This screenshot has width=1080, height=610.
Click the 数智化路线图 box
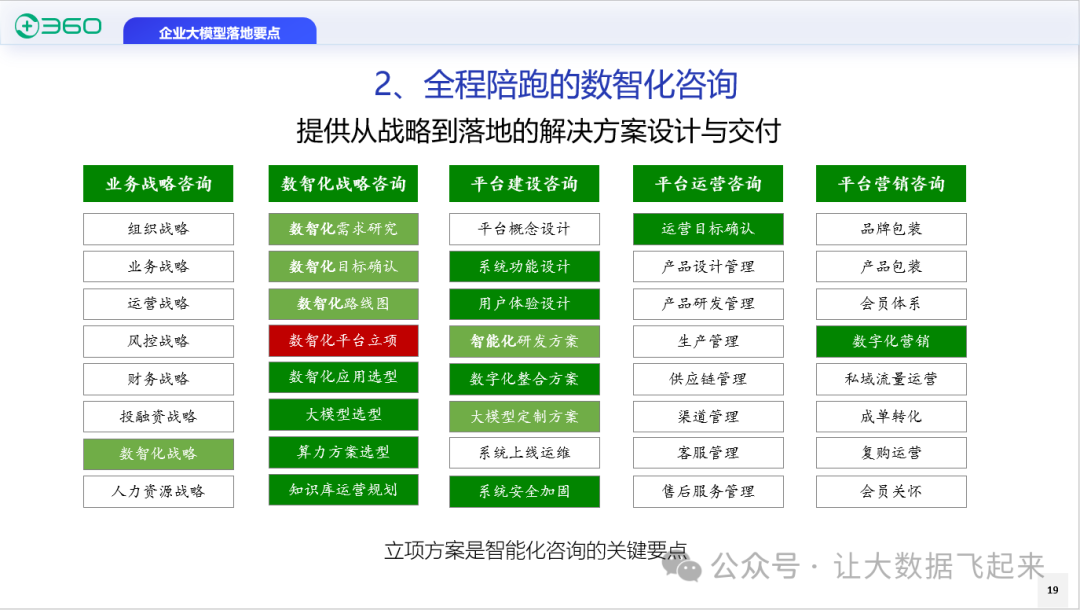click(343, 304)
